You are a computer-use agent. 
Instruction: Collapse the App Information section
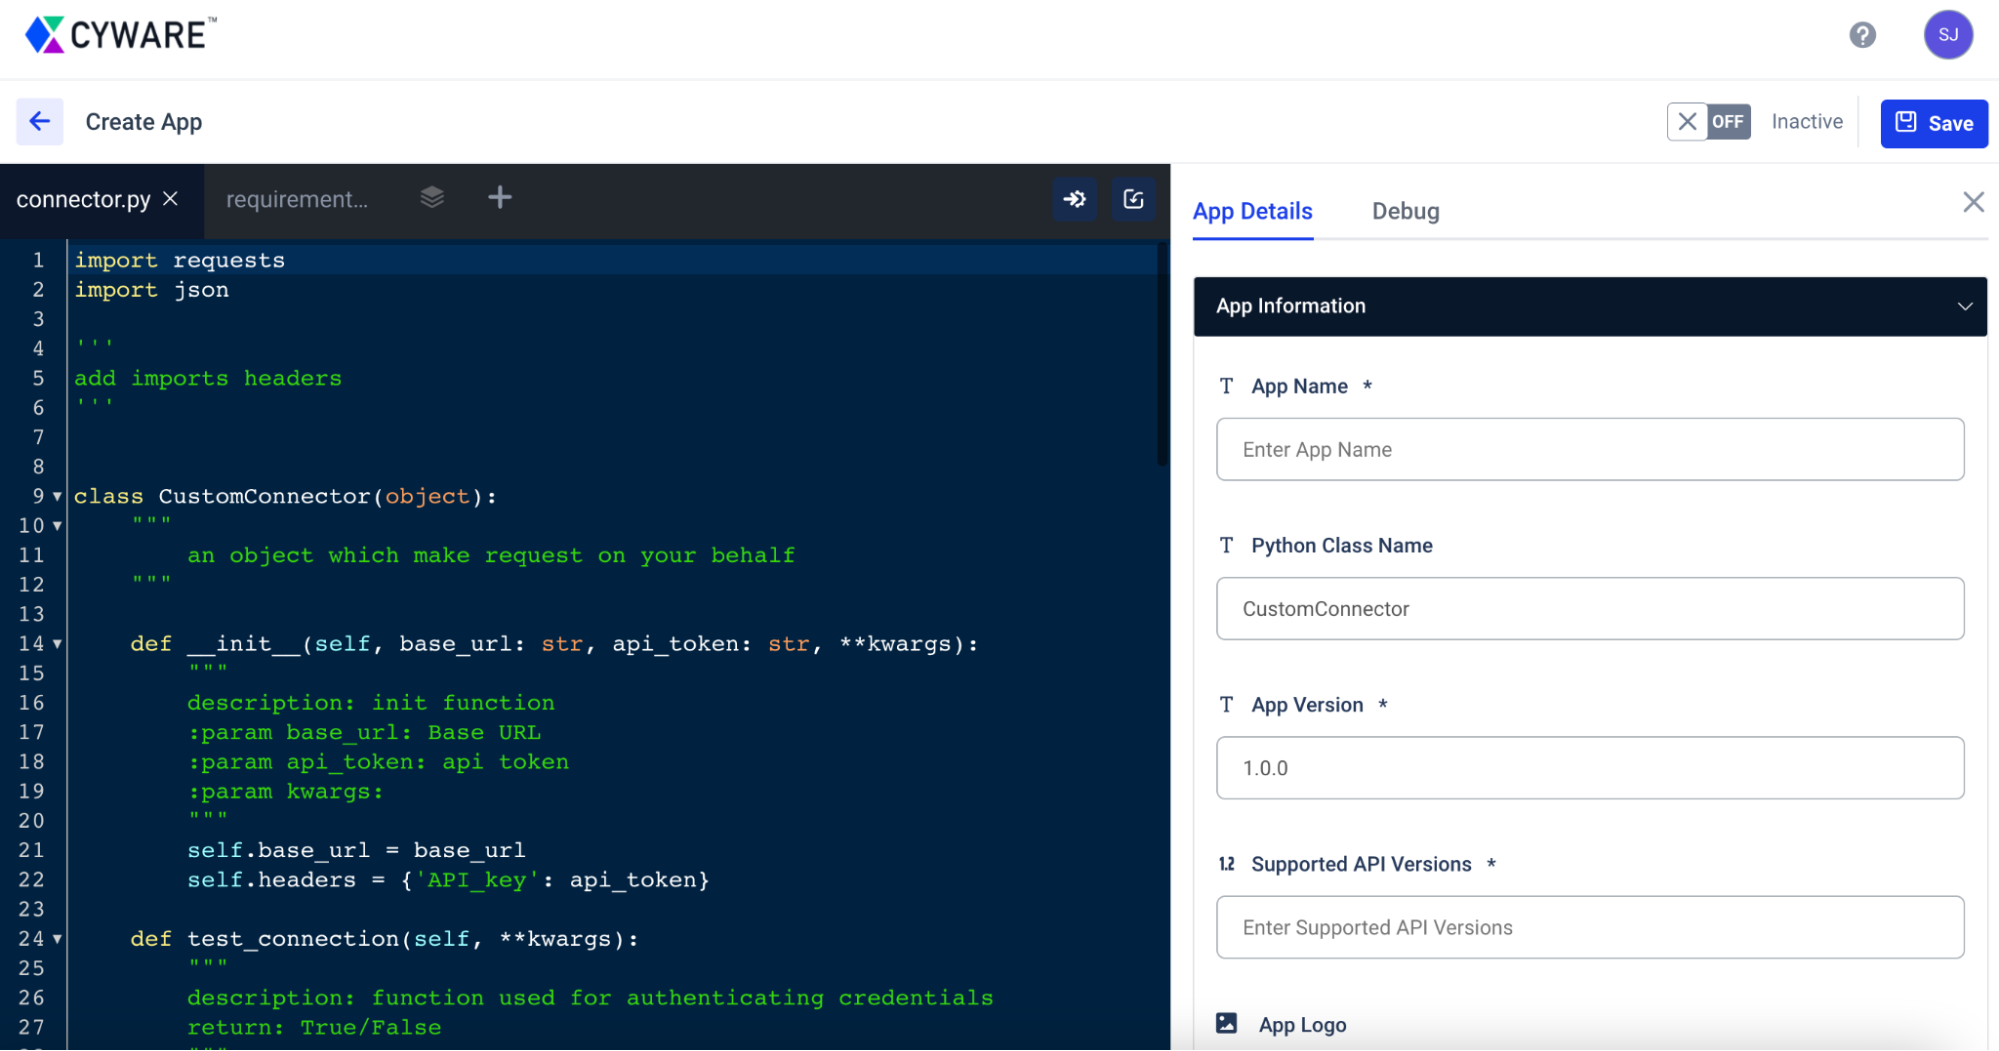[1964, 306]
